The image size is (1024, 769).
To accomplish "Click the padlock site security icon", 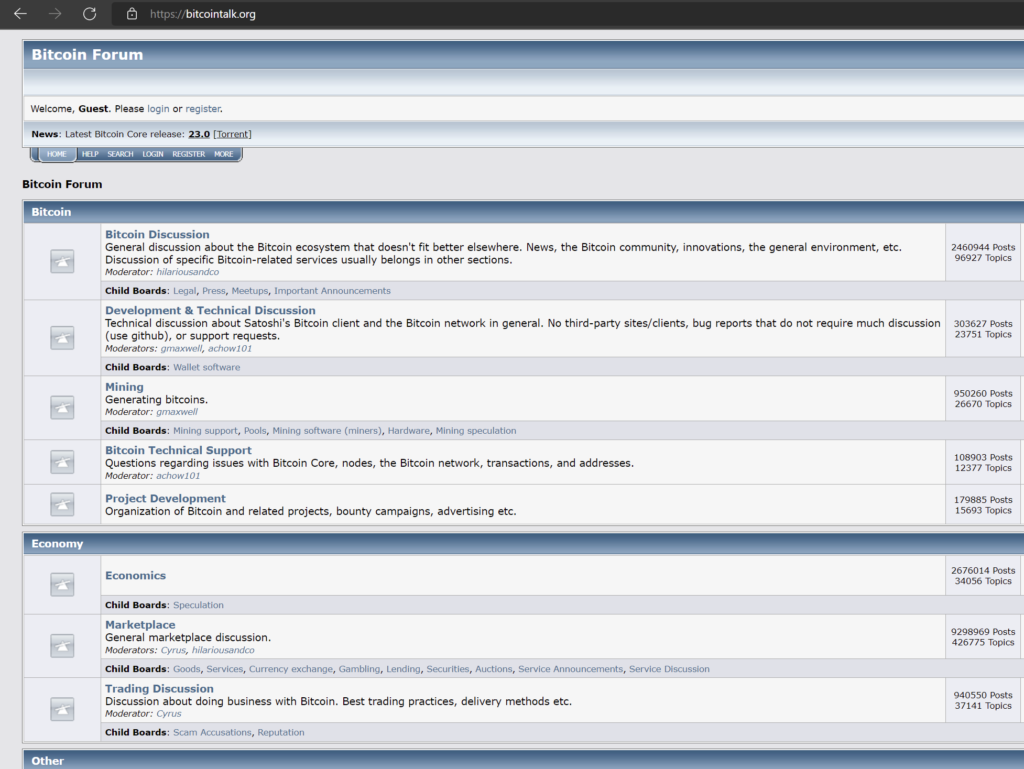I will (x=132, y=14).
